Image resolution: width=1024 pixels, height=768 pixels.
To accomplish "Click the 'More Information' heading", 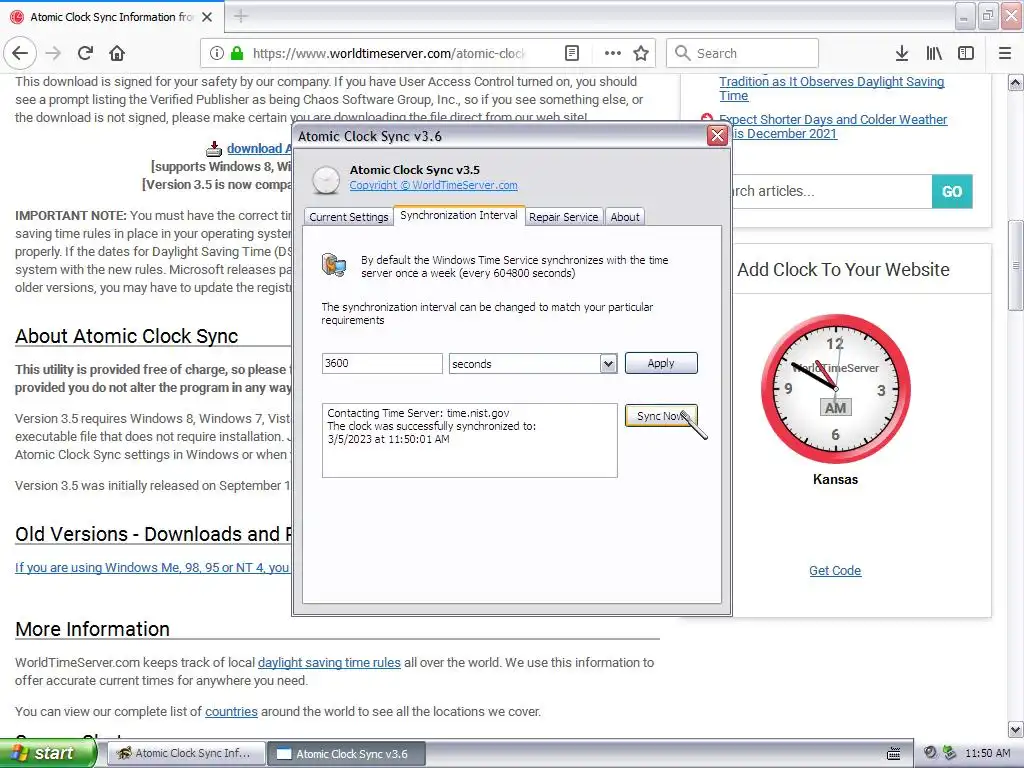I will [92, 629].
